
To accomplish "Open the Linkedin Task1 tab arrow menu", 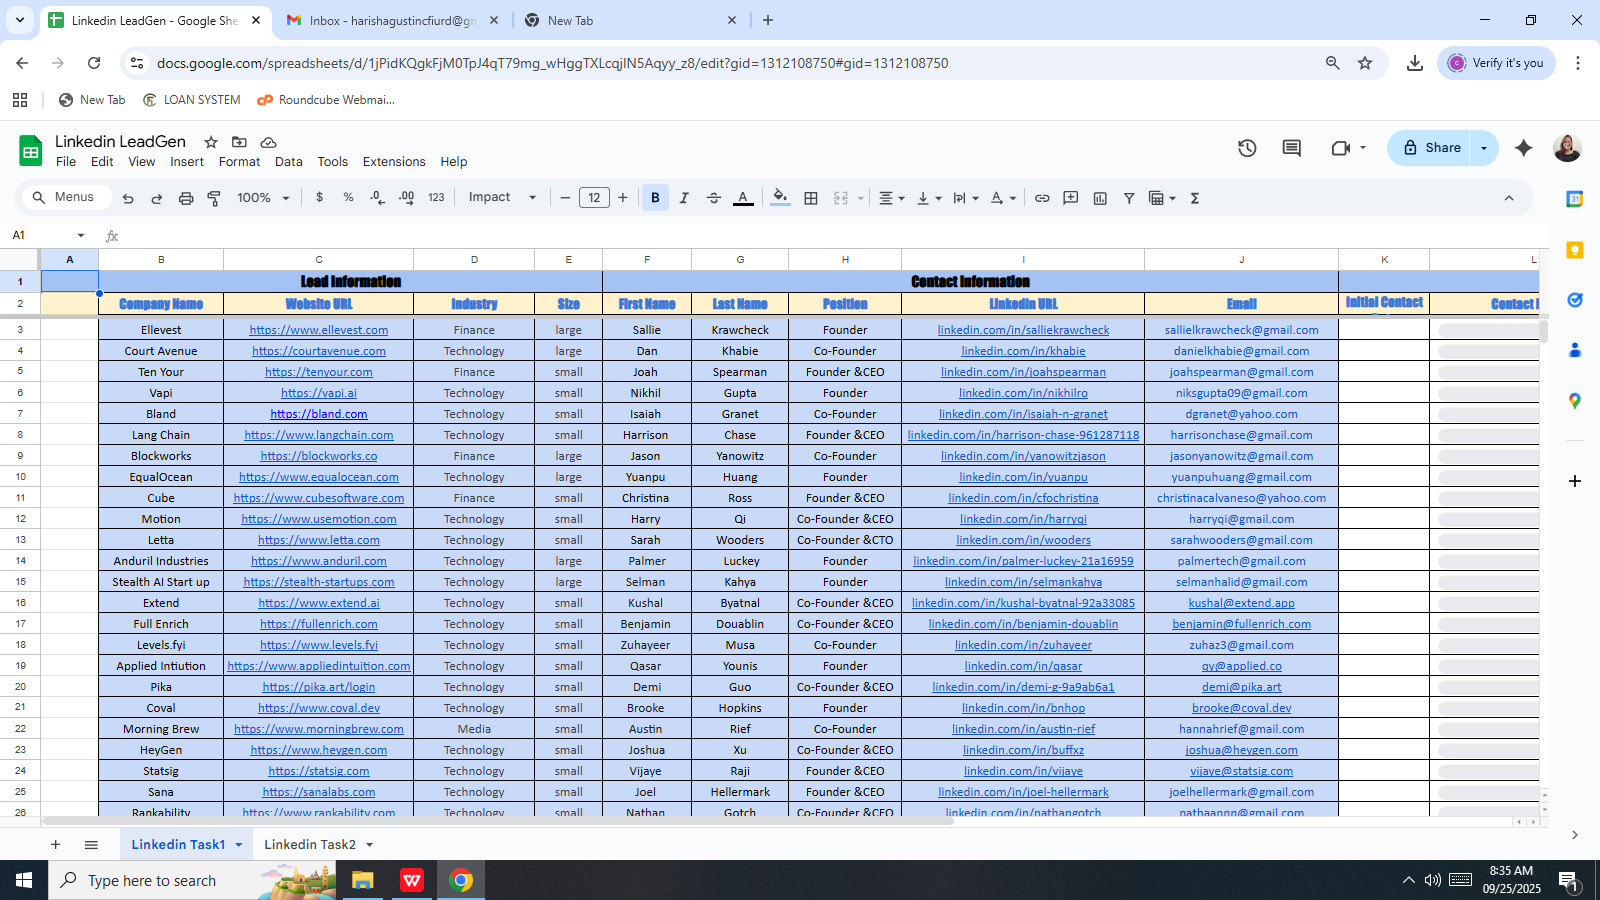I will (x=239, y=845).
